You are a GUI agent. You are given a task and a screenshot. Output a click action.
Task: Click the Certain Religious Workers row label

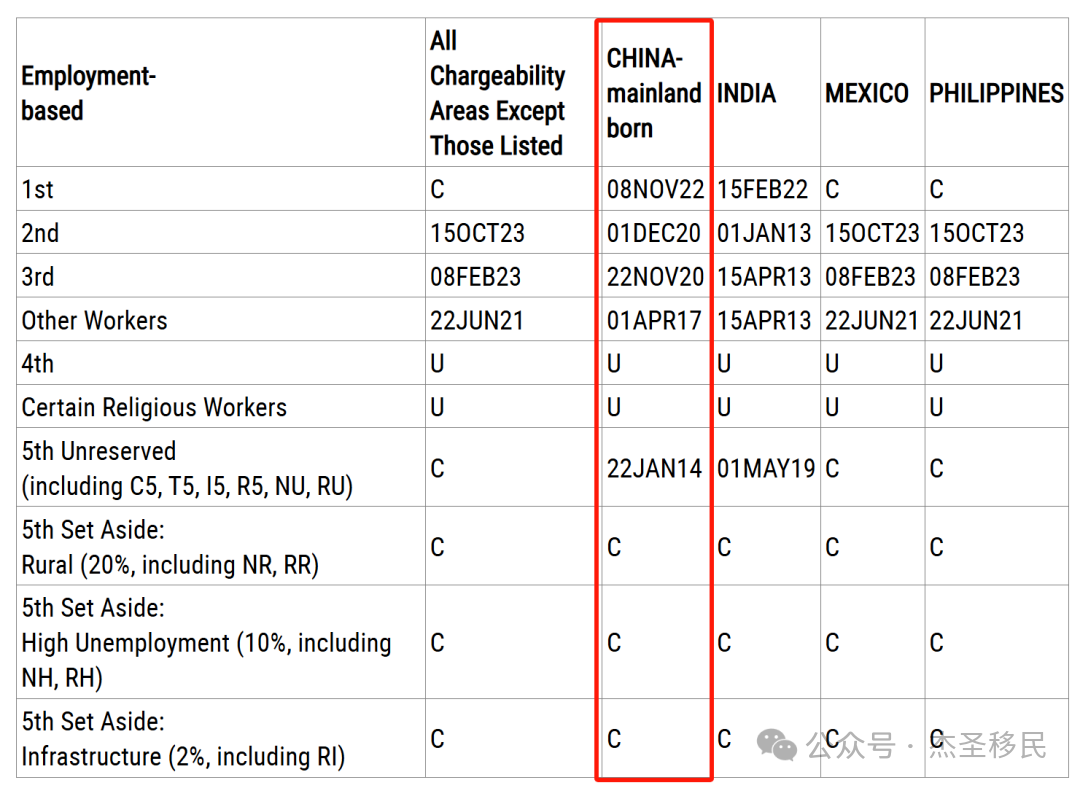154,407
